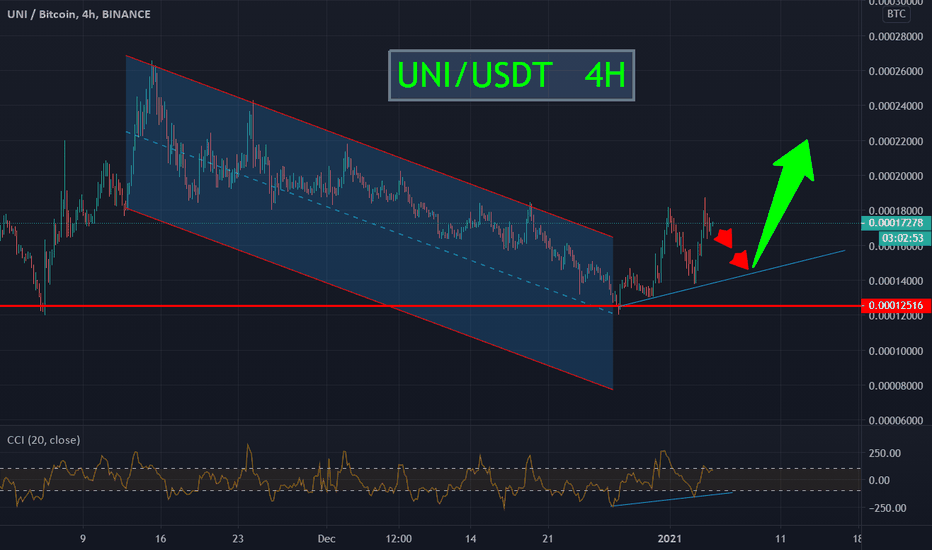Click the 03:02:53 bar countdown label
The height and width of the screenshot is (550, 932).
coord(904,238)
